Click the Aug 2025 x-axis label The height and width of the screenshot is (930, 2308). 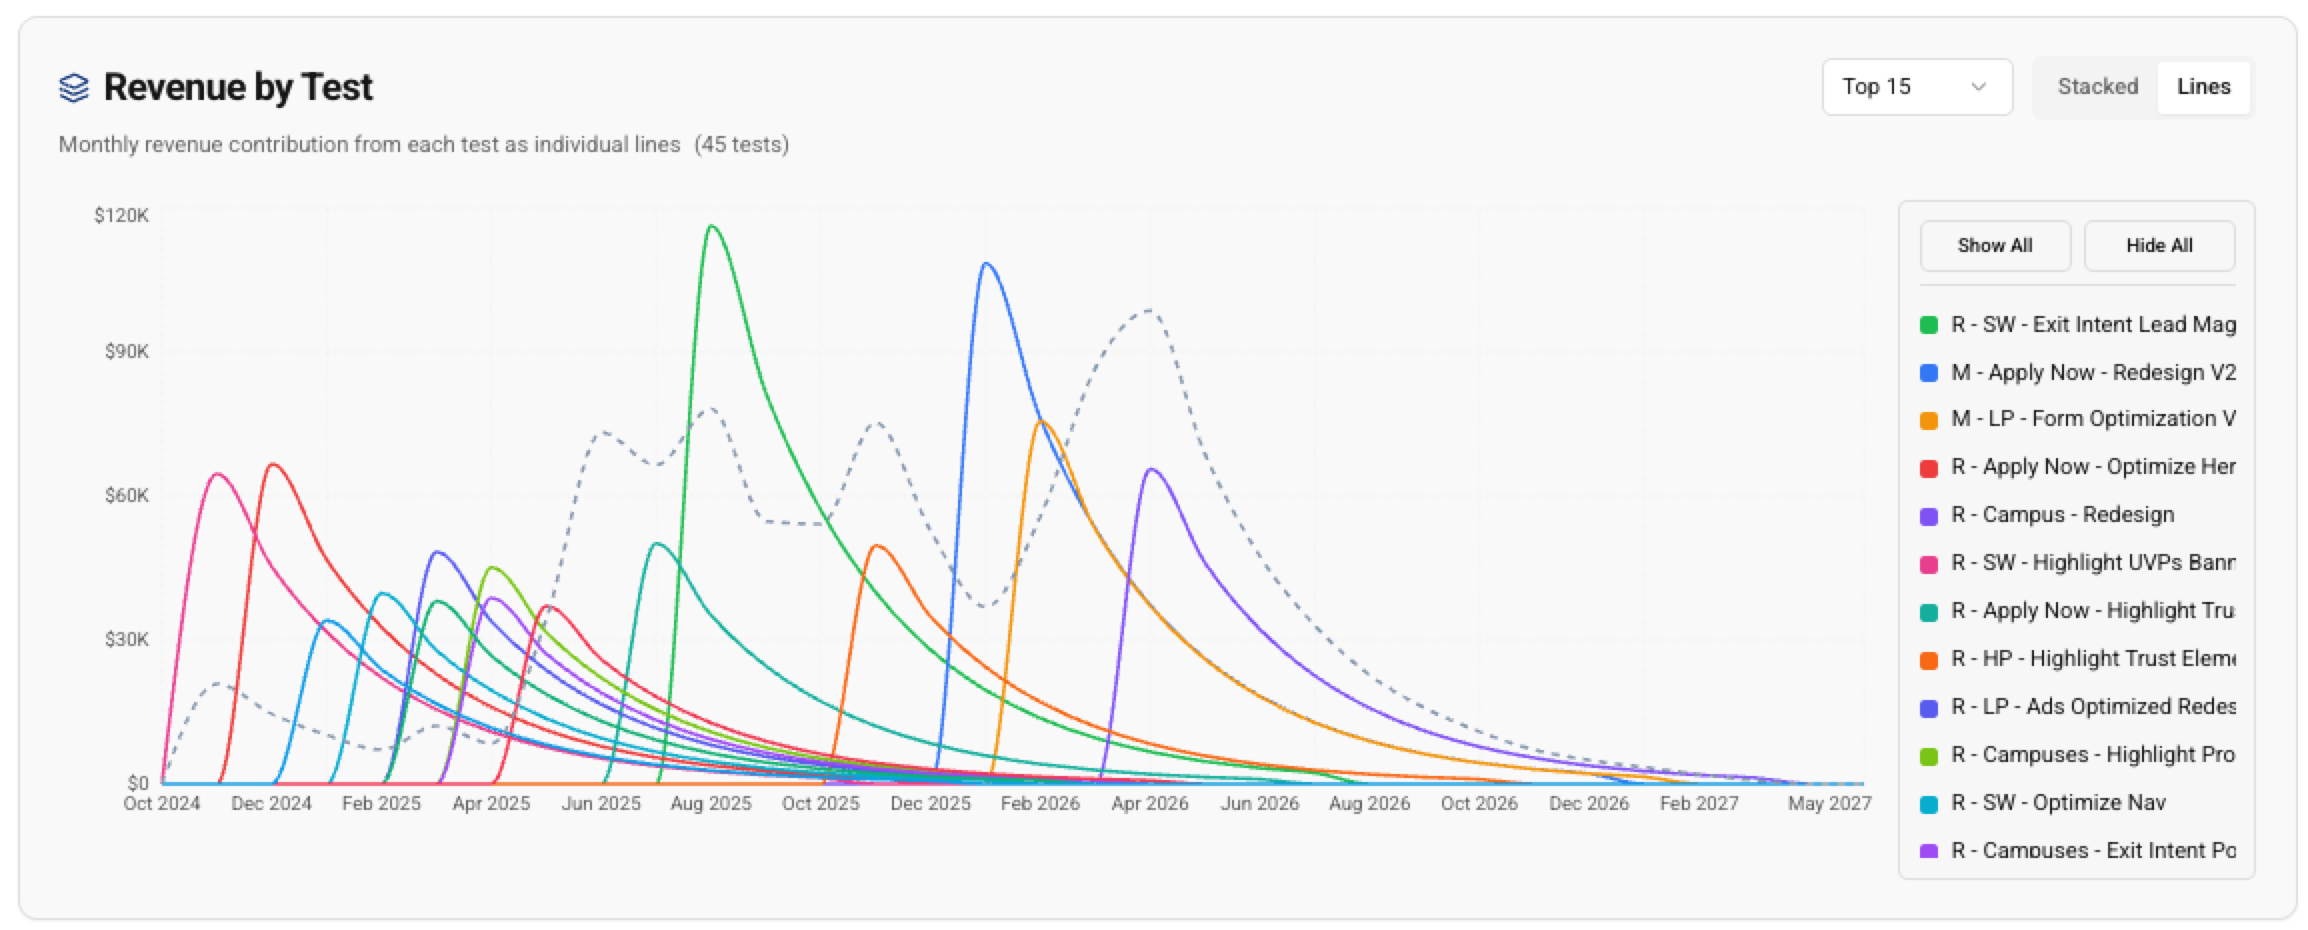point(711,804)
